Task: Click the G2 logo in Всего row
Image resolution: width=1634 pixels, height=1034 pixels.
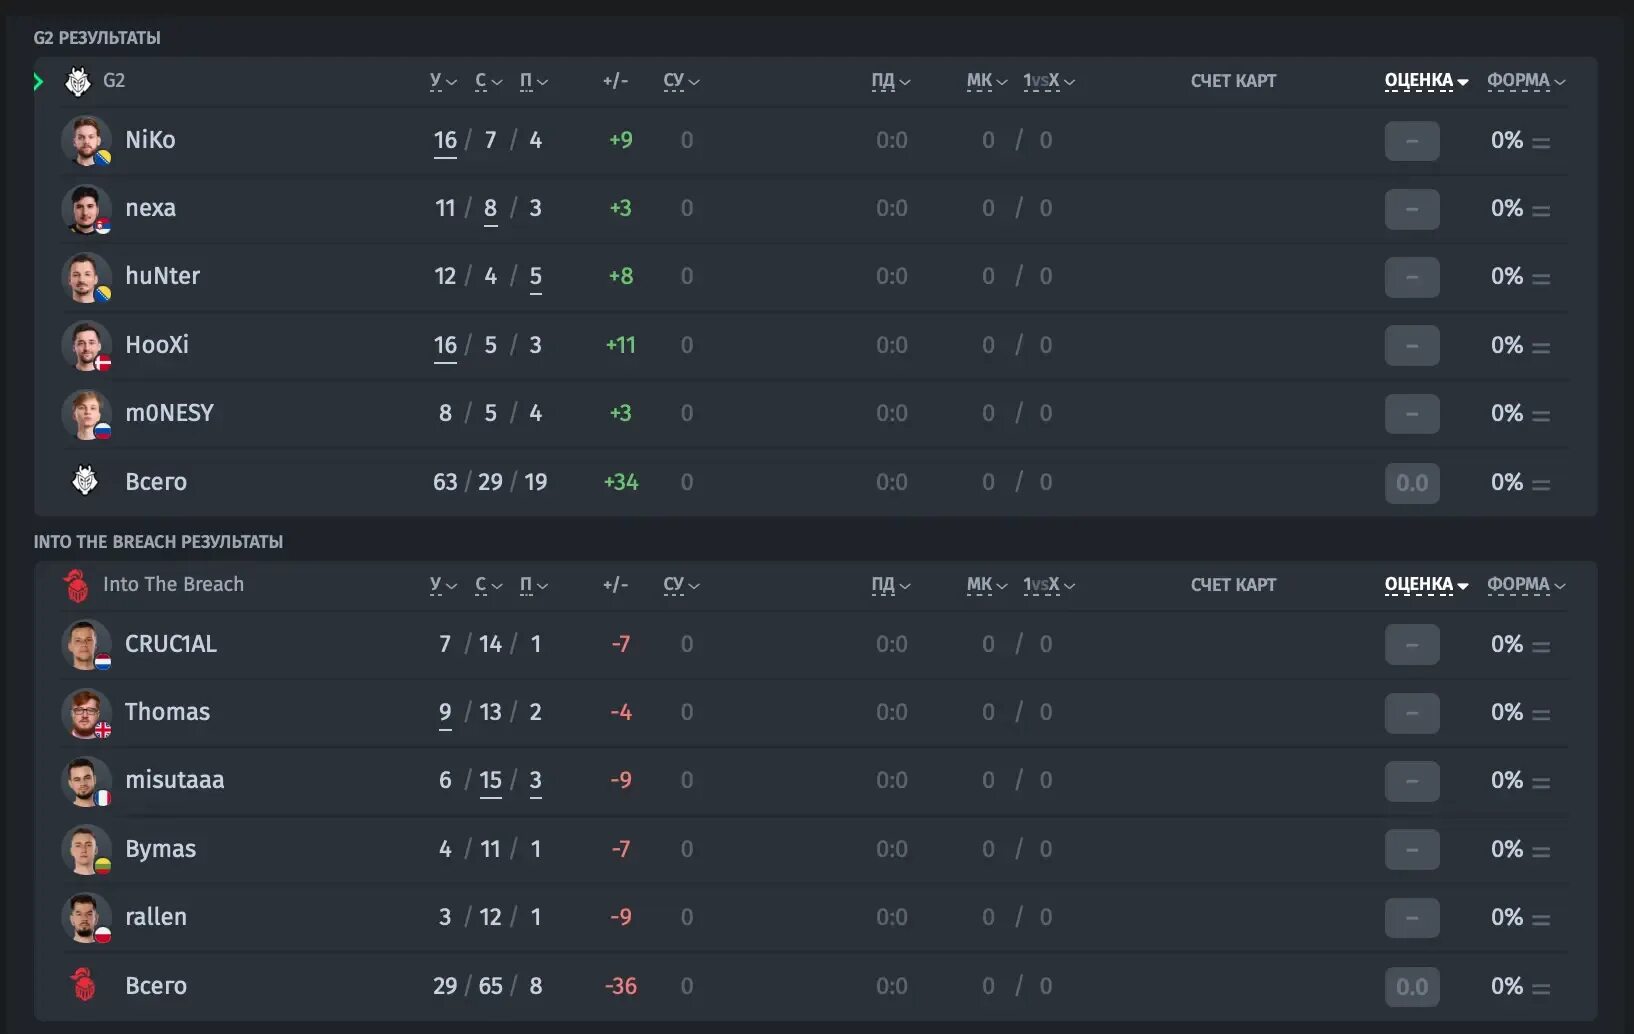Action: point(85,482)
